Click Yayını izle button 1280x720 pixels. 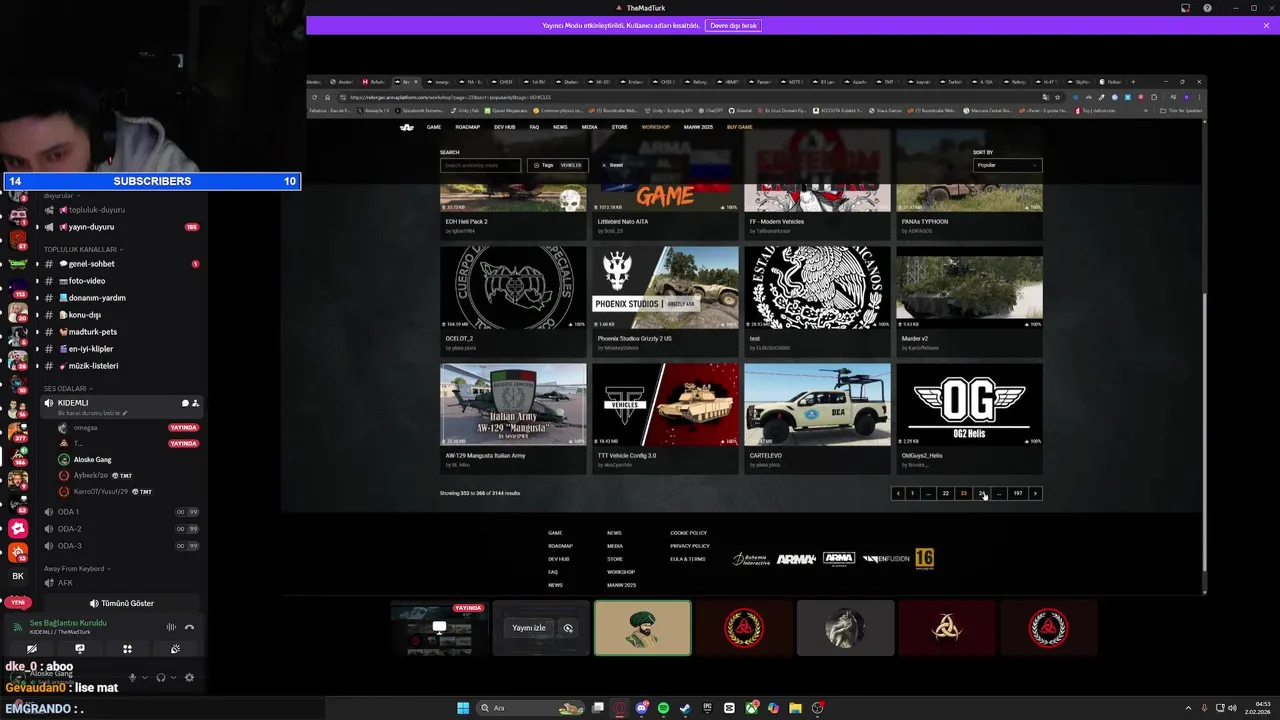529,628
